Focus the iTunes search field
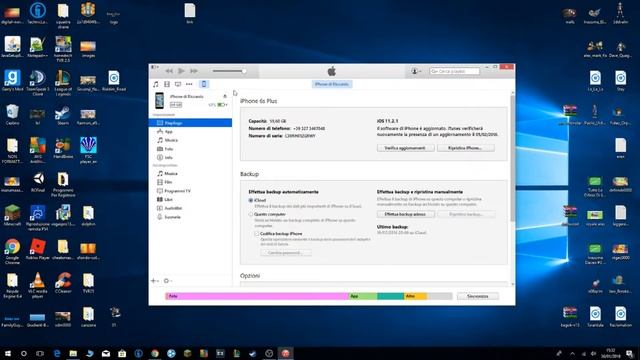Screen dimensions: 640x360 tap(454, 71)
